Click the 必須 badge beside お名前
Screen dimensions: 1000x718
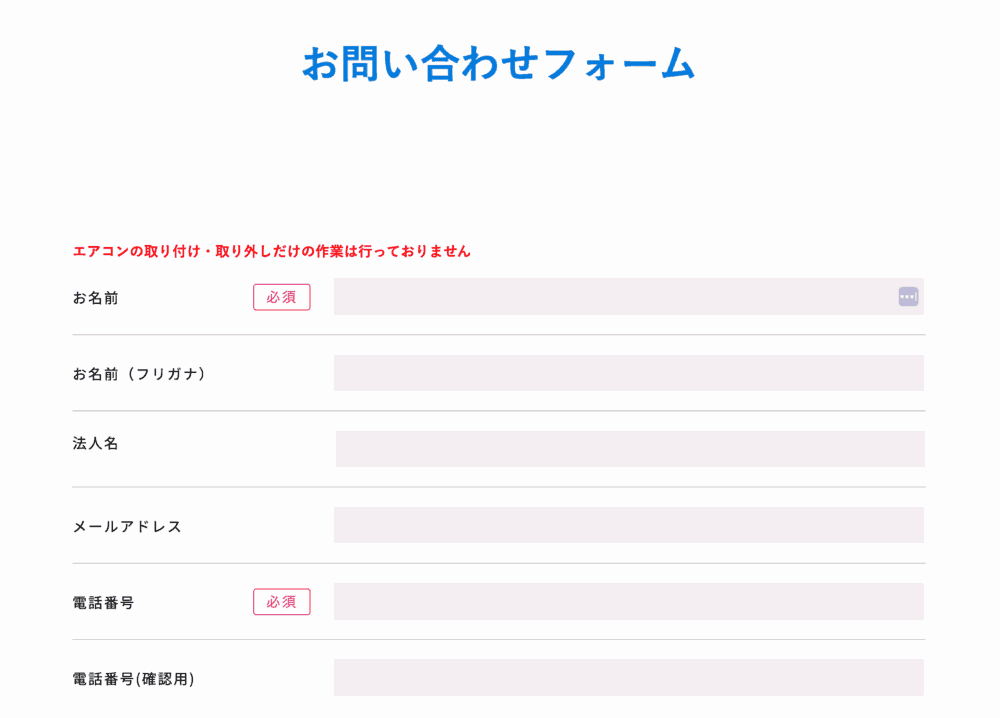(x=282, y=297)
